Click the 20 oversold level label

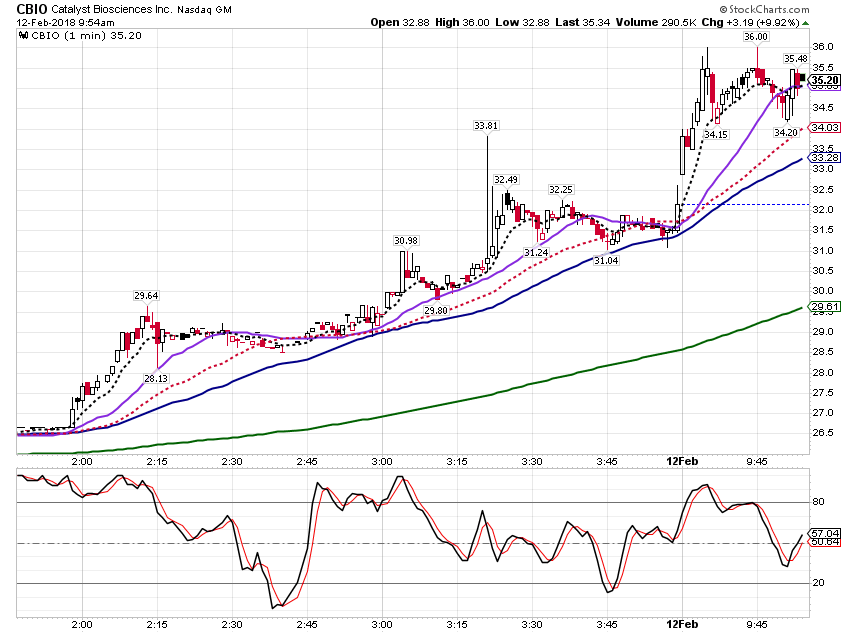click(818, 583)
